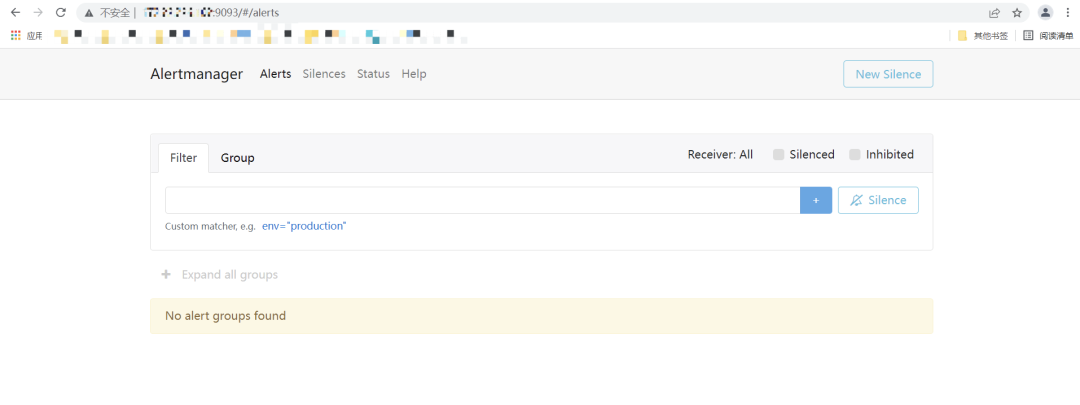Switch to the Group tab
The width and height of the screenshot is (1080, 405).
click(238, 158)
